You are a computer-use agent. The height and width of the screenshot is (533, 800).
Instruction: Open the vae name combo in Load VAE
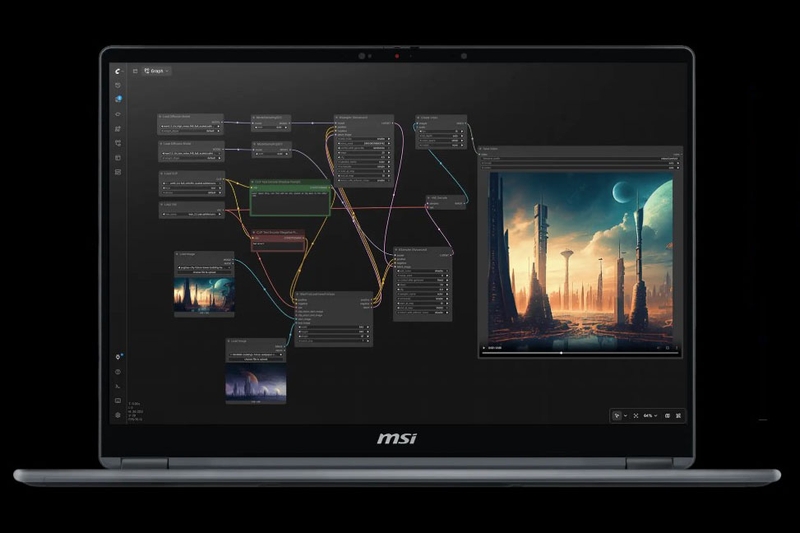(x=192, y=214)
